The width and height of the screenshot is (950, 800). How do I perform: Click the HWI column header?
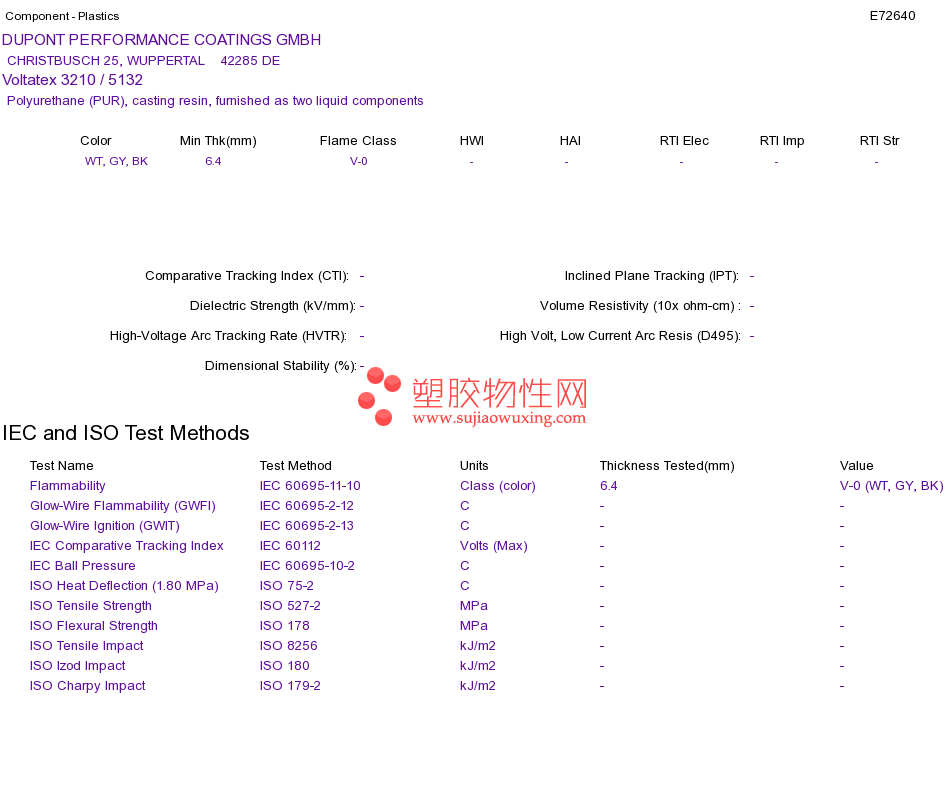click(x=472, y=141)
